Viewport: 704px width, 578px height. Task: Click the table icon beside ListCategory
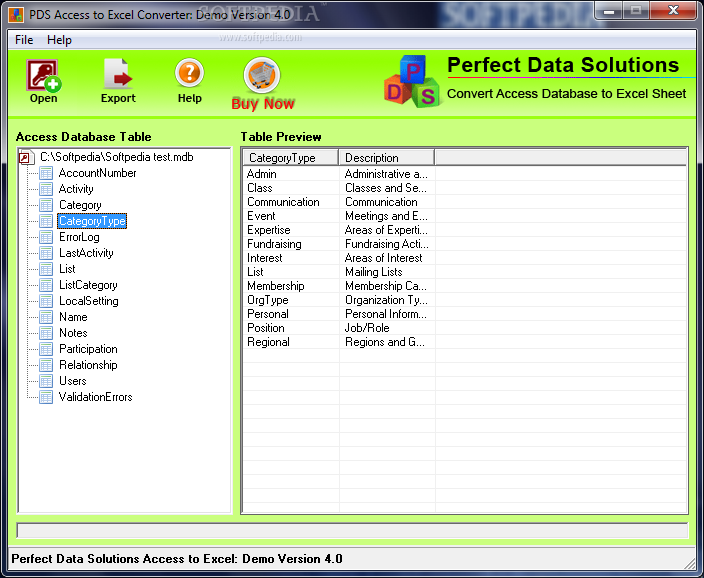pyautogui.click(x=46, y=285)
